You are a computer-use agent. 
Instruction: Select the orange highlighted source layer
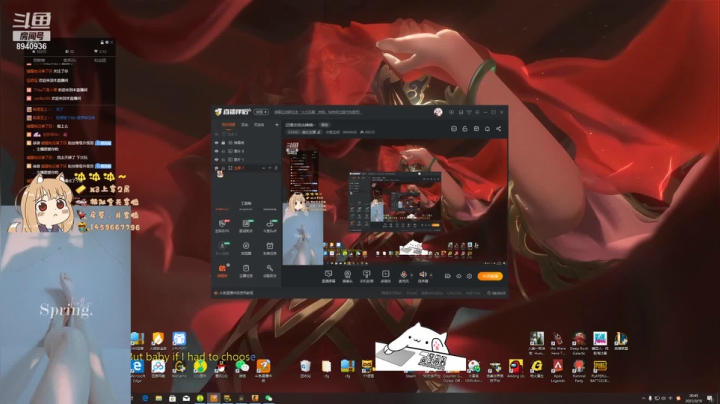coord(247,168)
